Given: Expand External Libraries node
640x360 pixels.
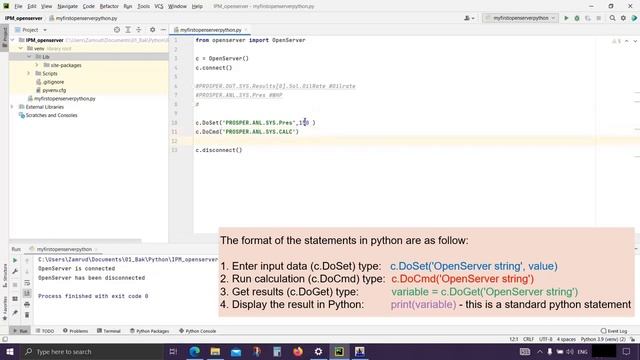Looking at the screenshot, I should (12, 107).
